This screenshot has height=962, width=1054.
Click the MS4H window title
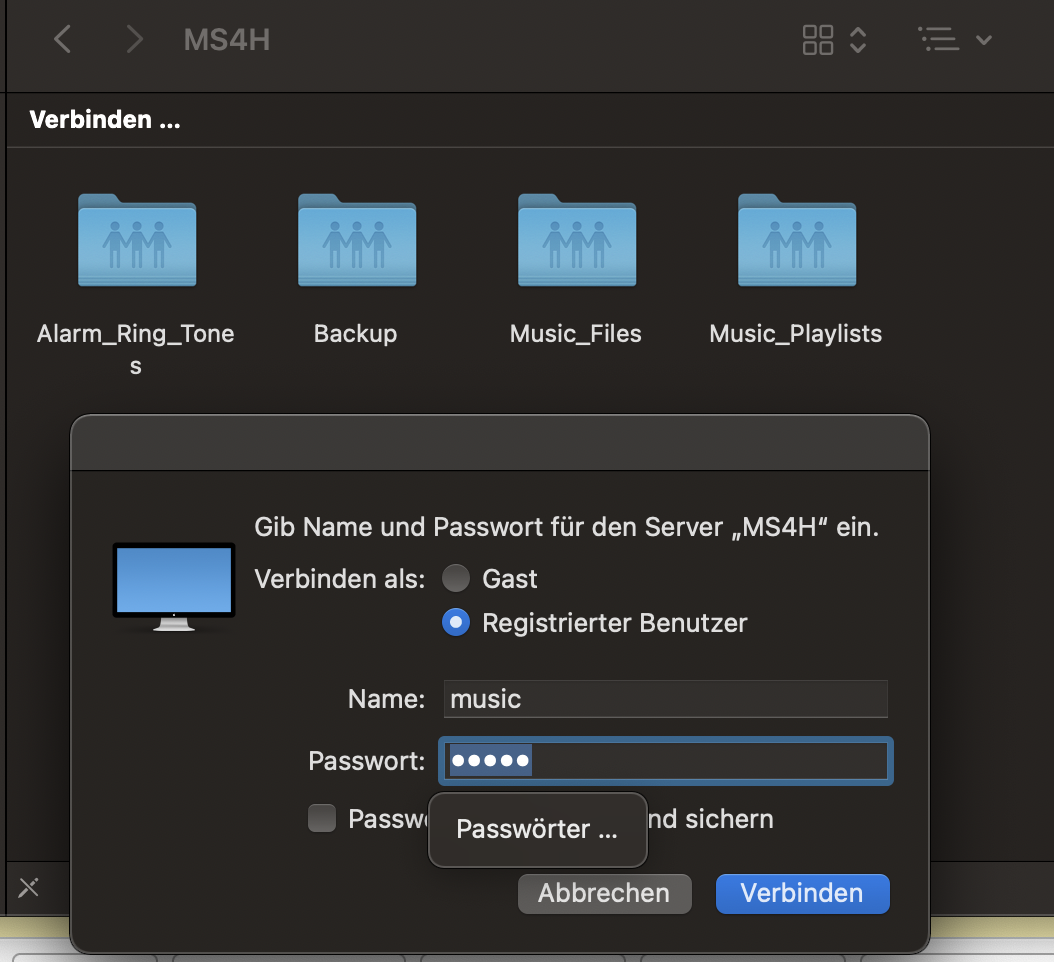[x=227, y=40]
